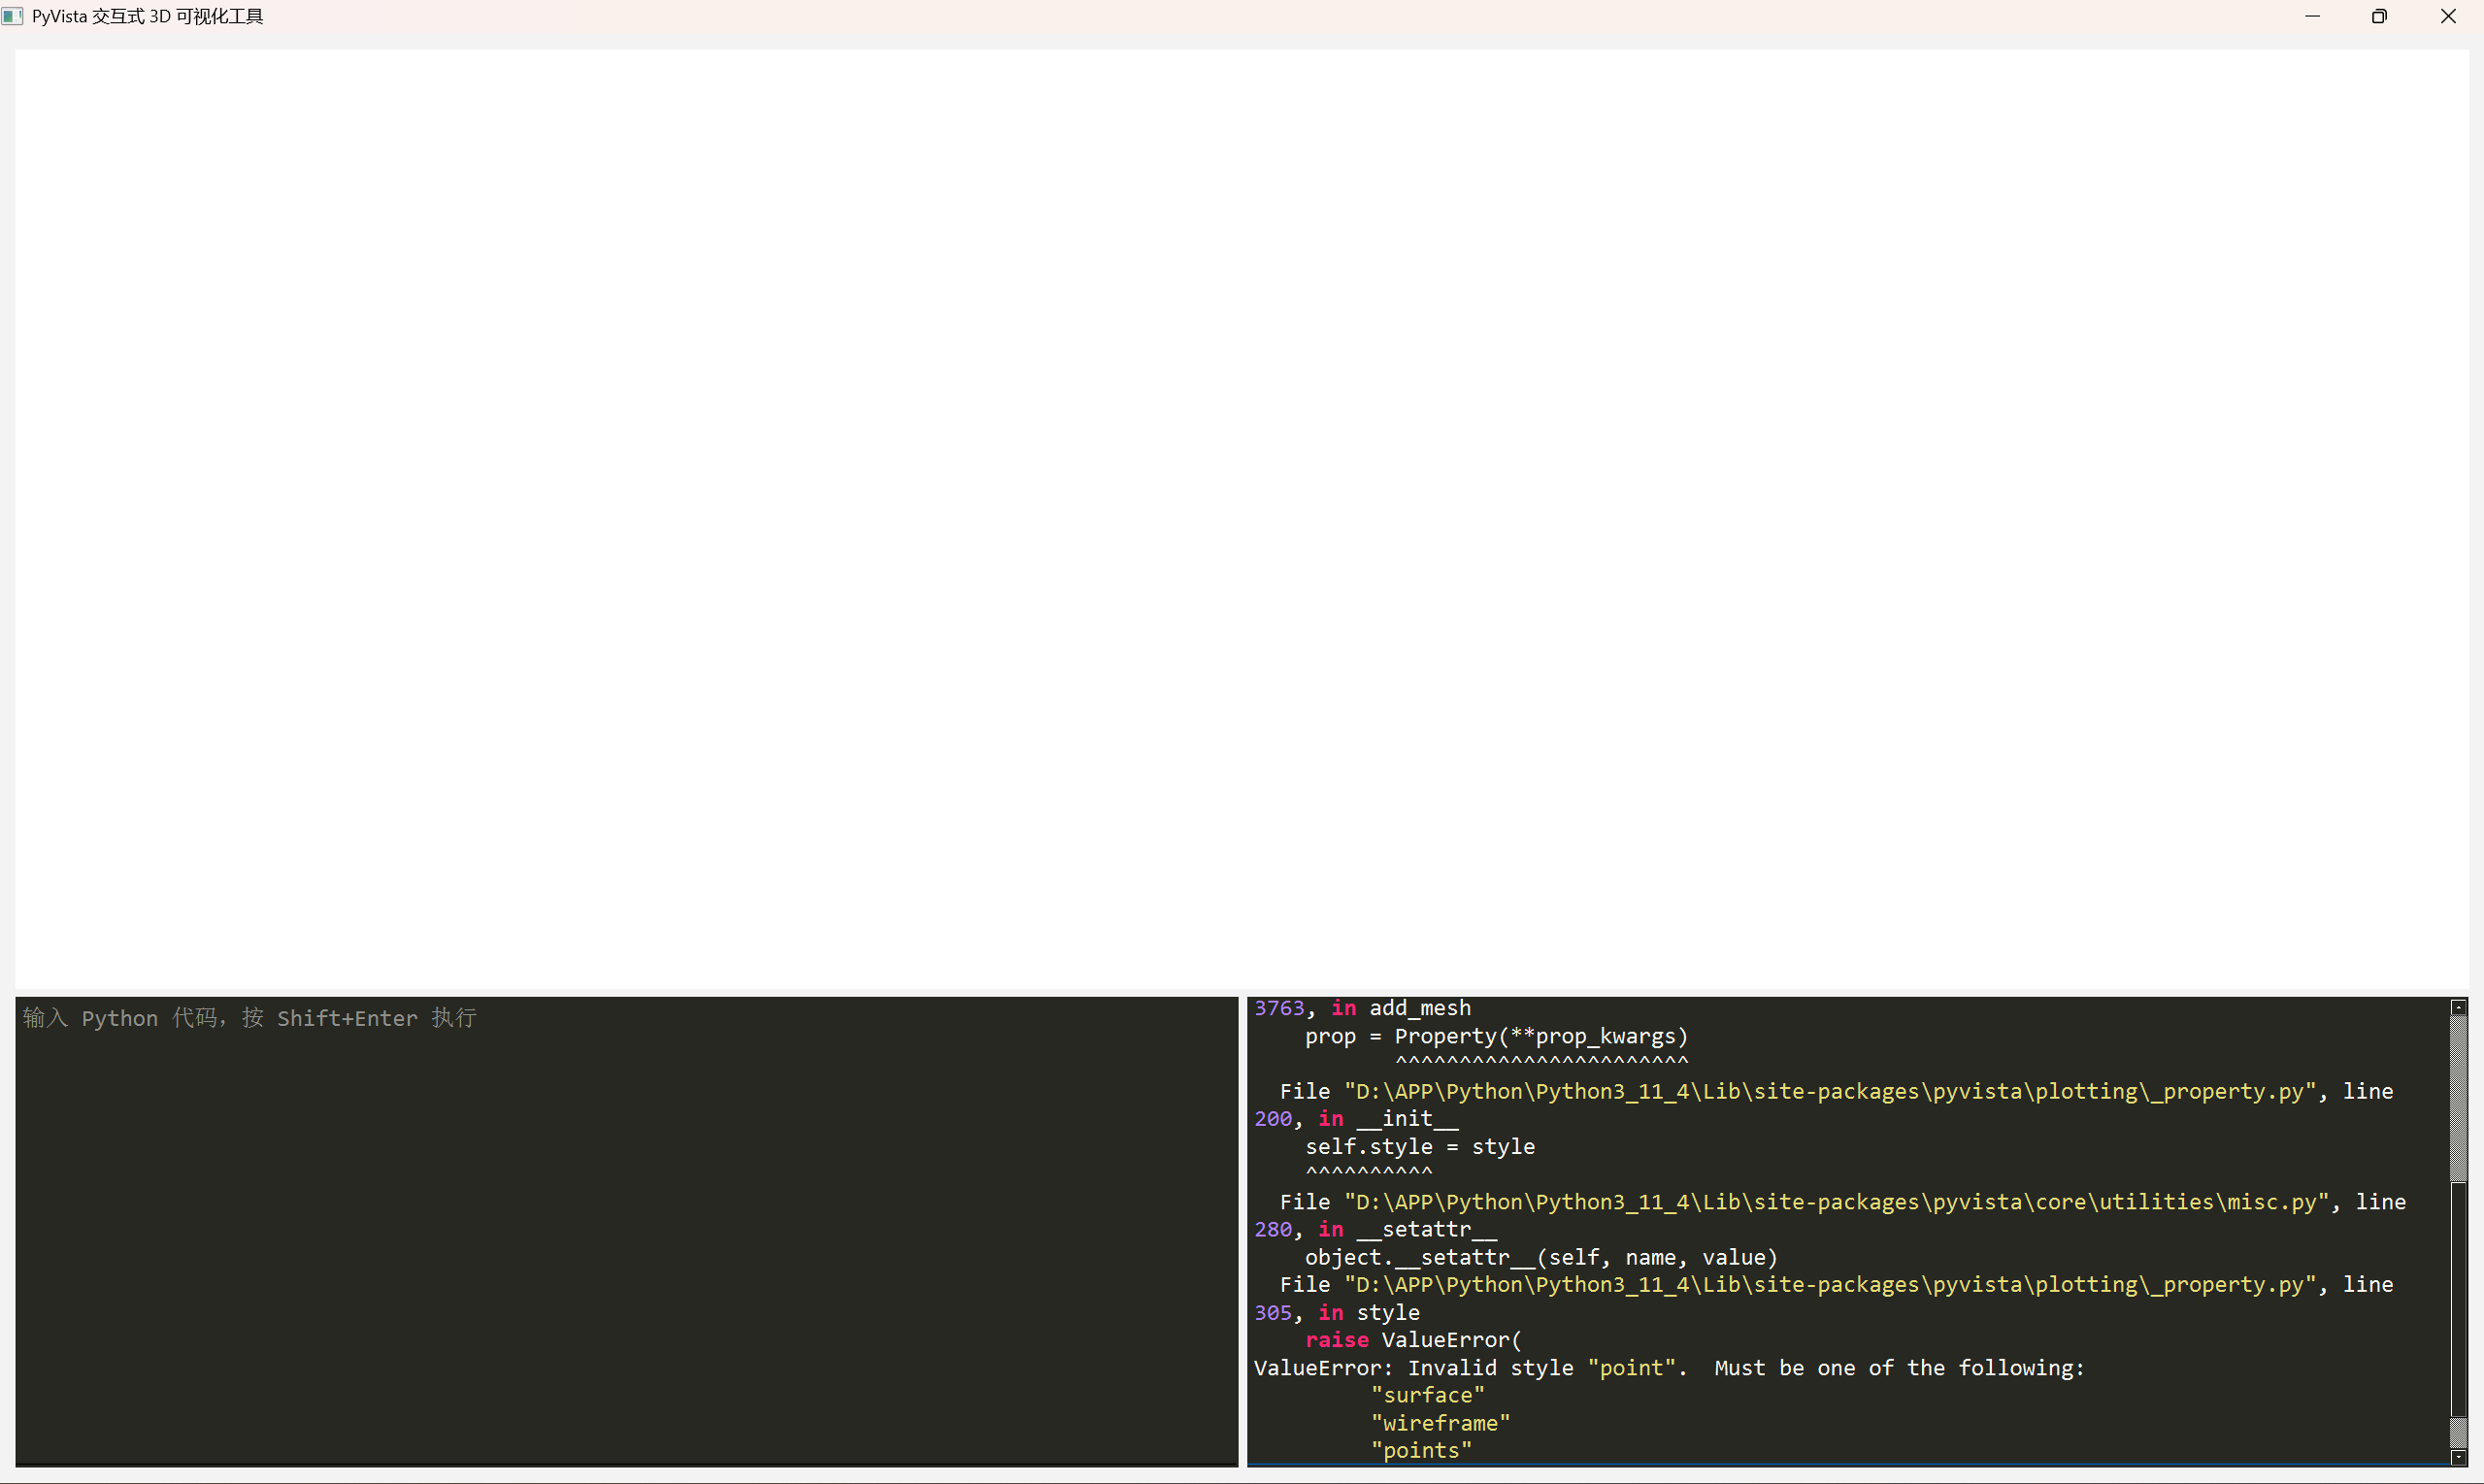Click the "wireframe" text in error output
This screenshot has height=1484, width=2484.
pos(1440,1423)
